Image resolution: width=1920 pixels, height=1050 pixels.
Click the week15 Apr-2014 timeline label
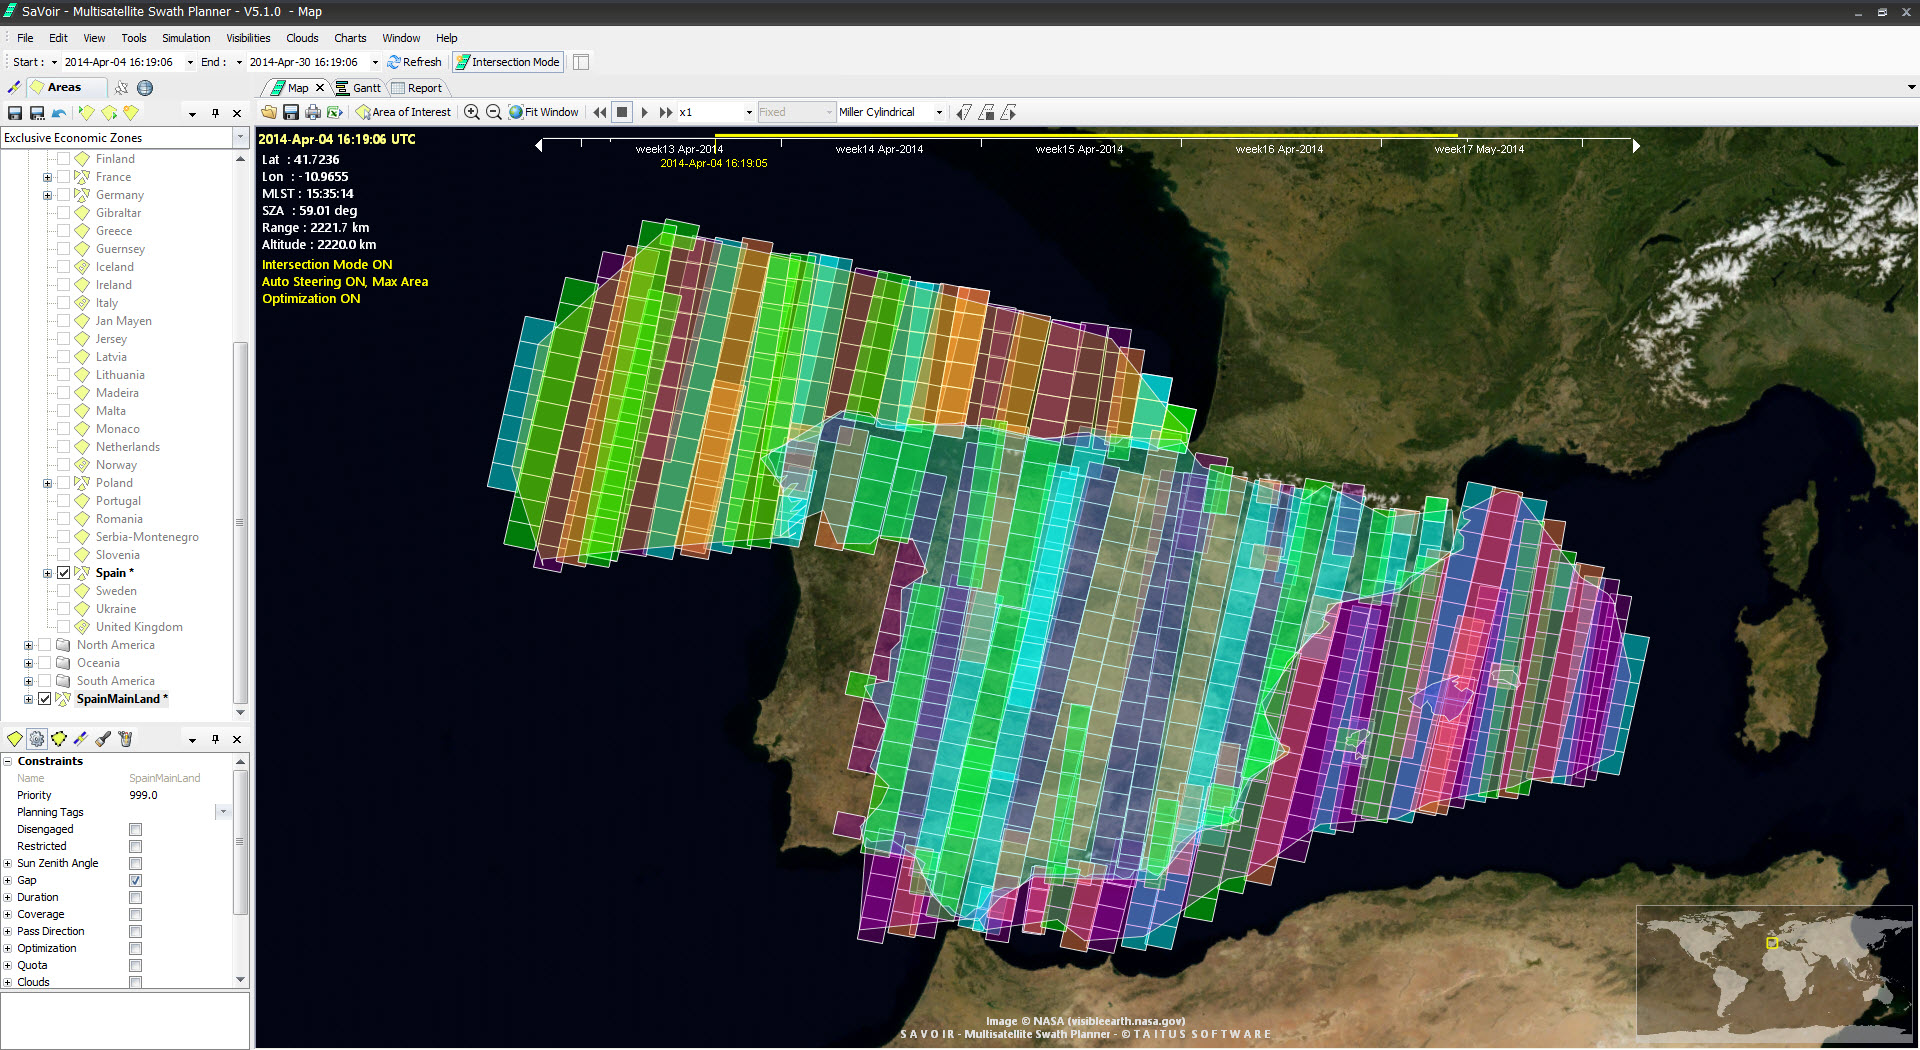pos(1079,149)
